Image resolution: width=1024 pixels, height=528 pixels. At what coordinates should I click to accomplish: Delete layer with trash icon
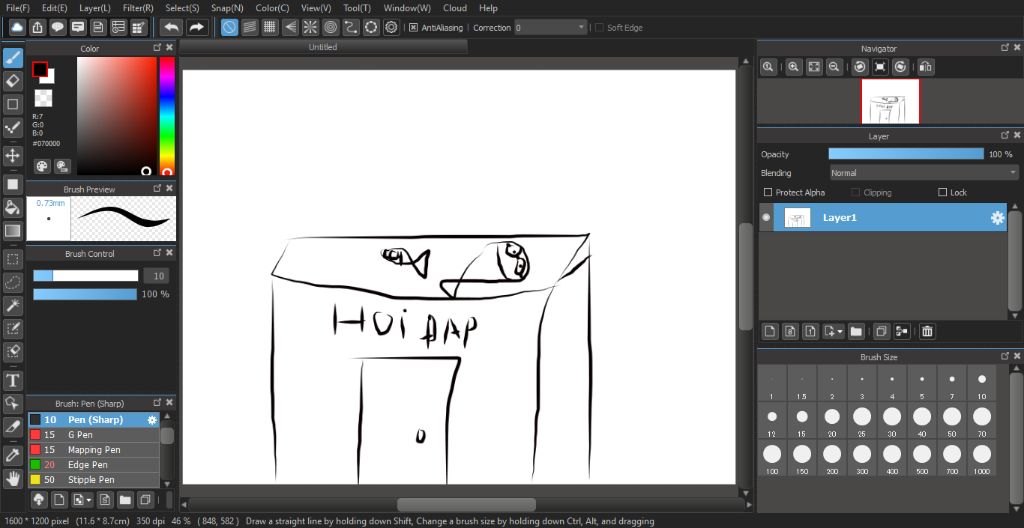tap(926, 331)
